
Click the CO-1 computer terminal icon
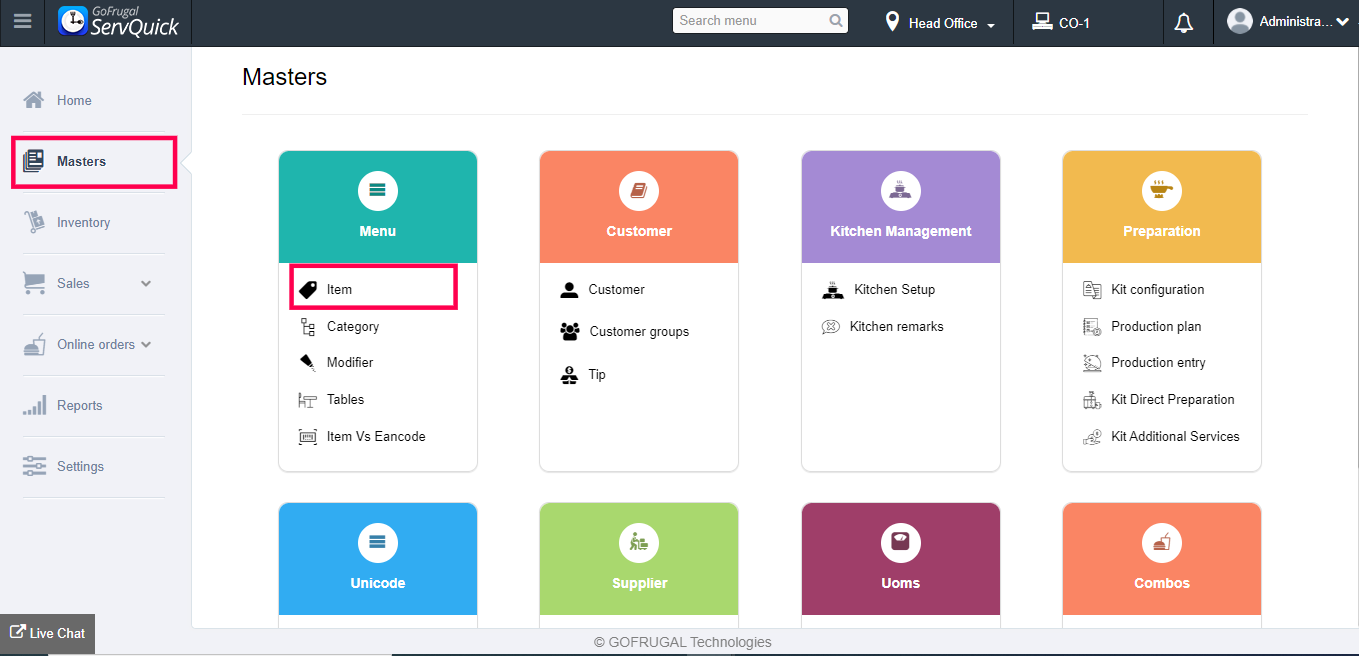tap(1042, 21)
